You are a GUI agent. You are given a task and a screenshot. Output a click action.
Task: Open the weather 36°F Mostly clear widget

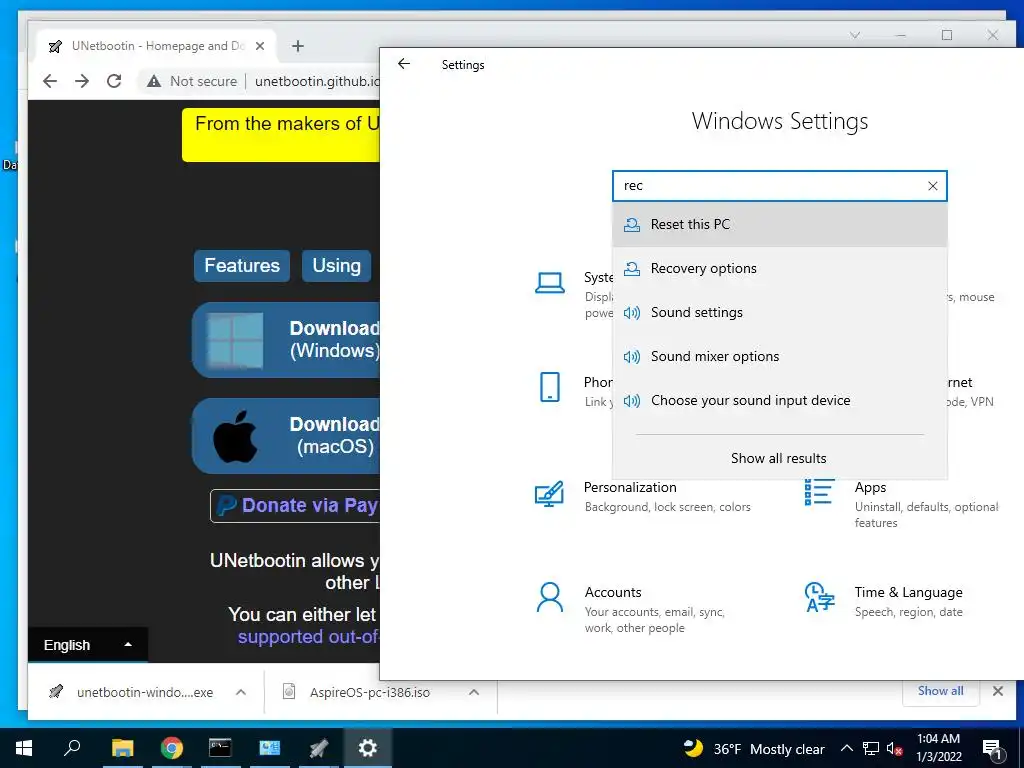[x=754, y=748]
